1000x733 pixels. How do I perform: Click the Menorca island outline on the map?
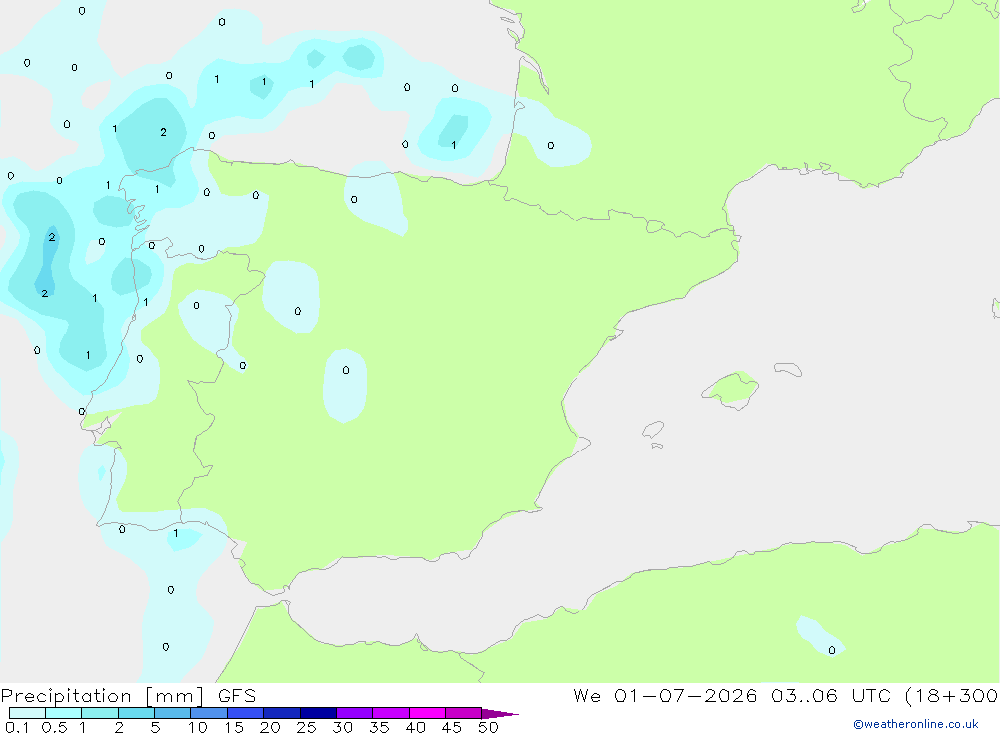coord(788,369)
